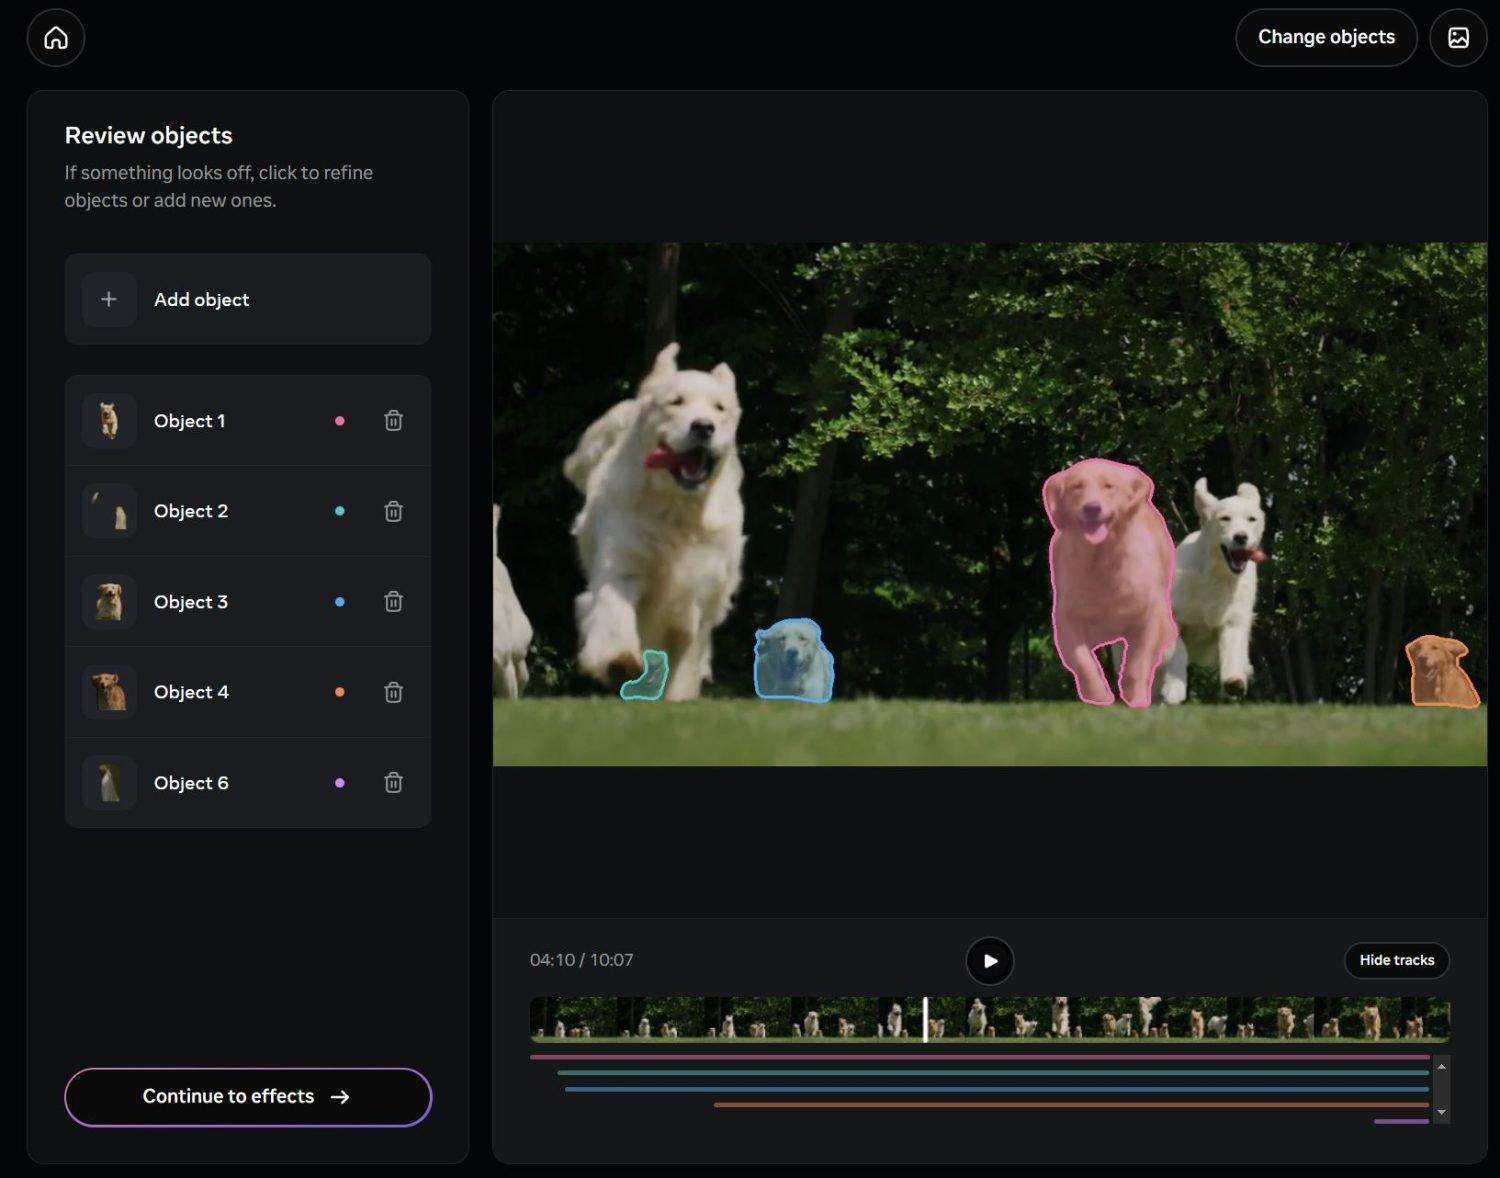Continue to effects

248,1097
